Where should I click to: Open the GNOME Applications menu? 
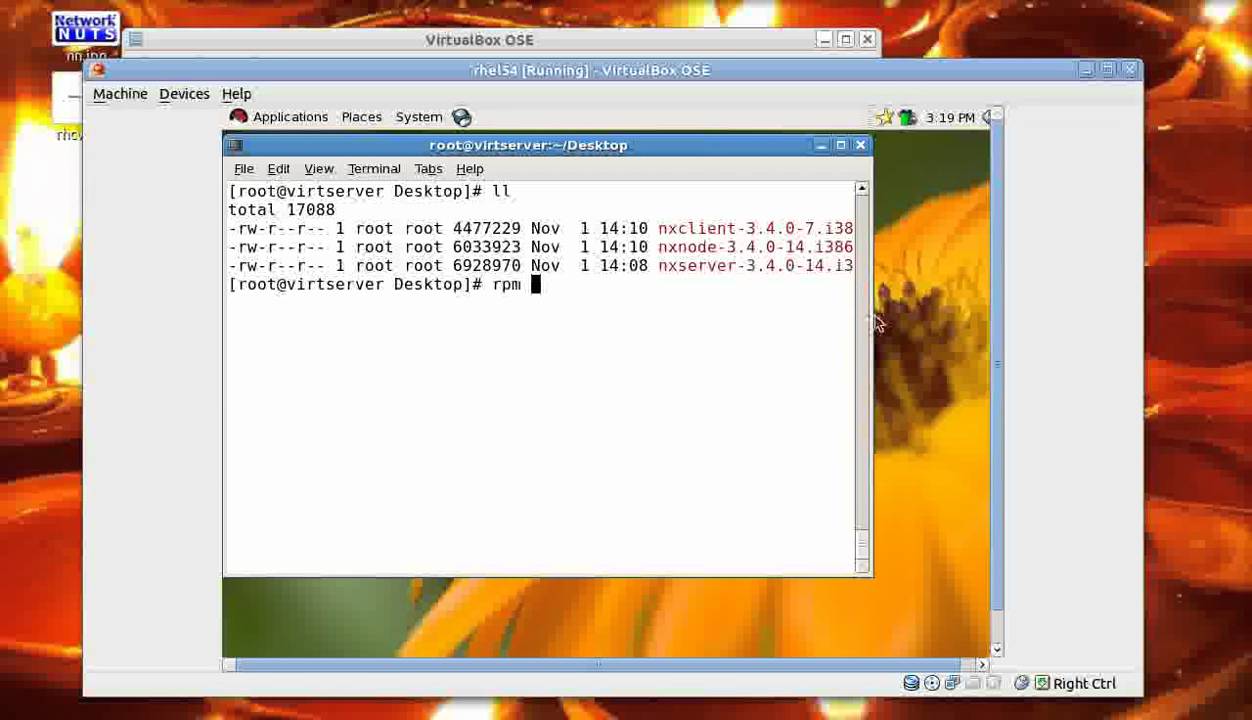pos(290,117)
